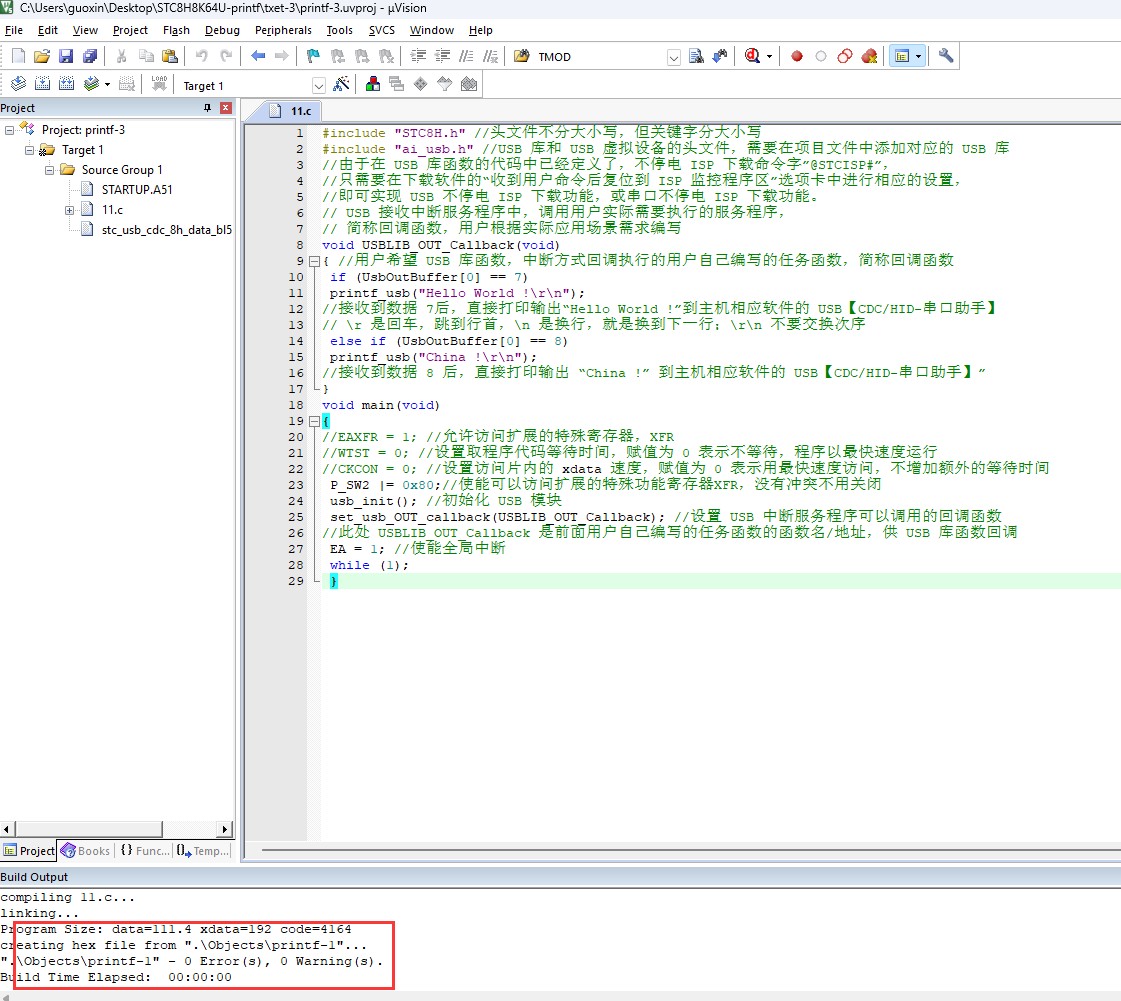Toggle a bookmark on the current line
The width and height of the screenshot is (1121, 1001).
pyautogui.click(x=313, y=56)
